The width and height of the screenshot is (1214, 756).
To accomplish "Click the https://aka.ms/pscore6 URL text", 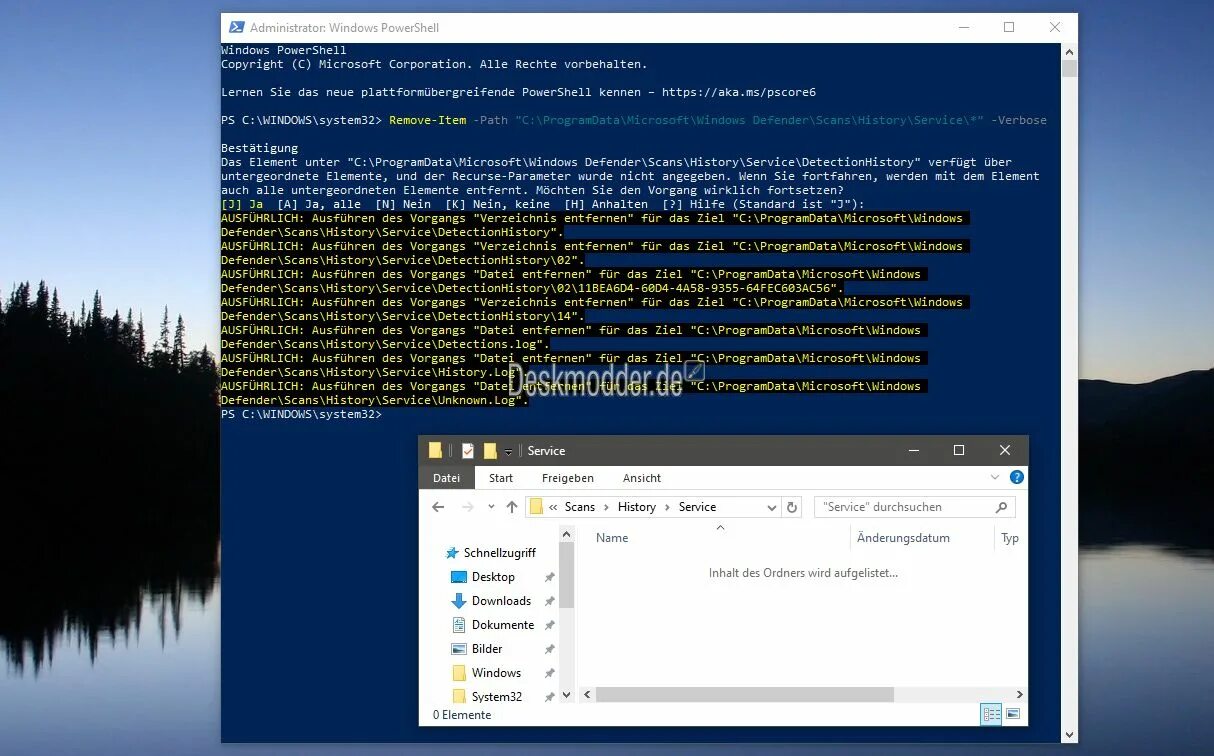I will (738, 92).
